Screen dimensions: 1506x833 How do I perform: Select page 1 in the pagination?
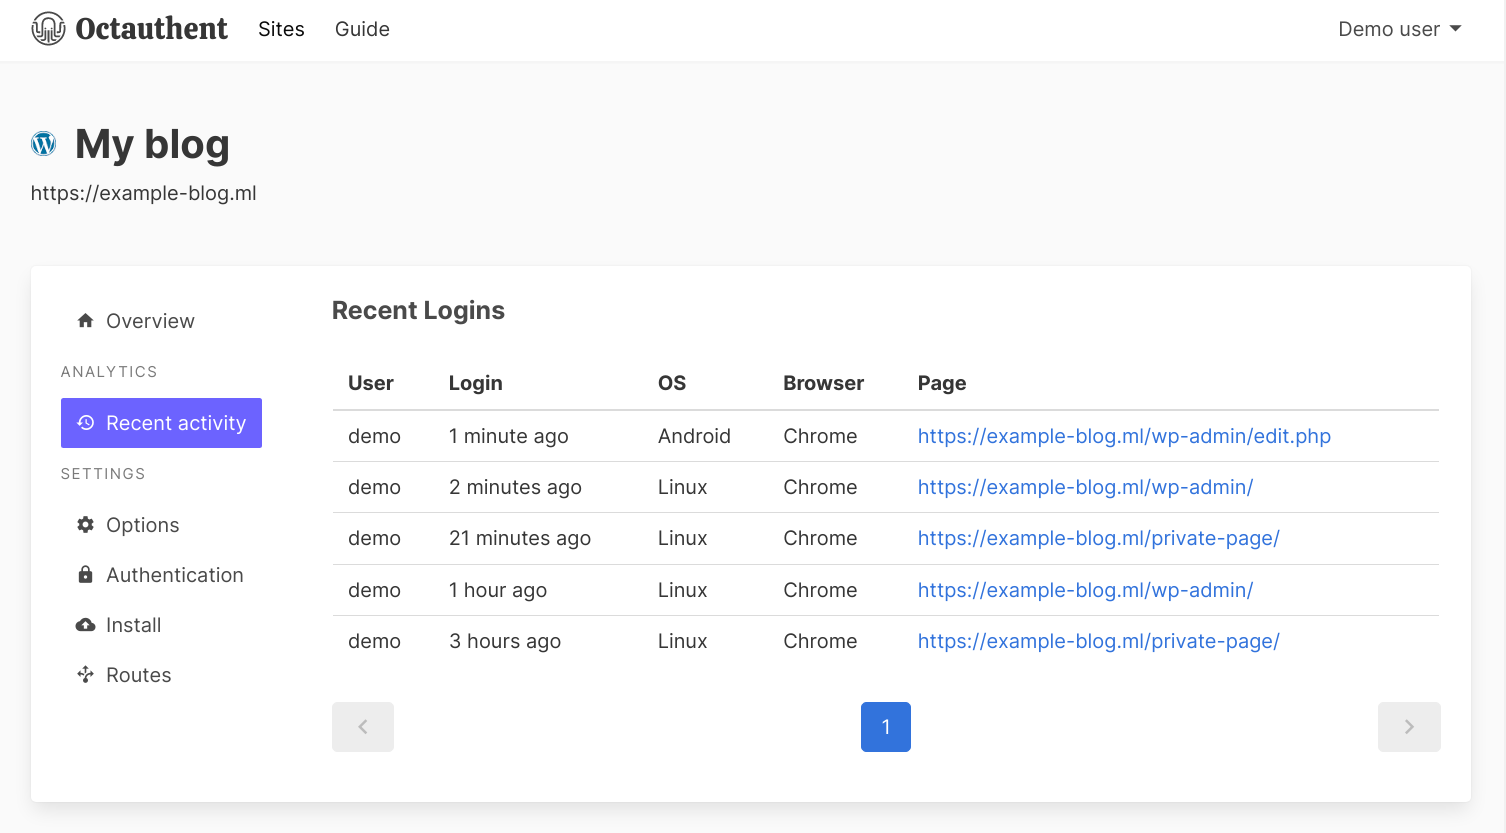tap(886, 727)
